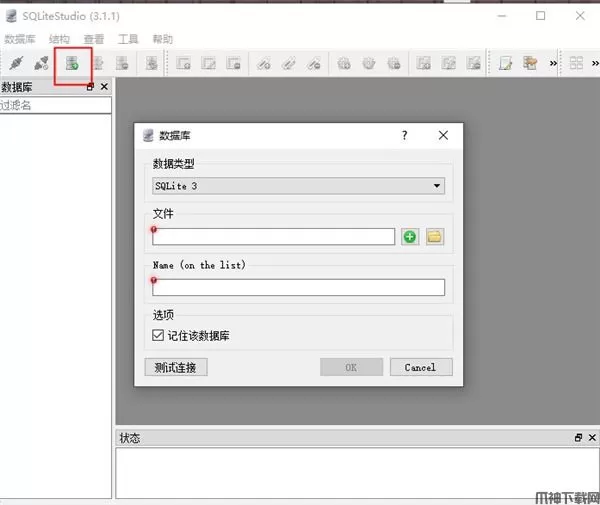Viewport: 600px width, 505px height.
Task: Click the Edit table toolbar icon
Action: [209, 63]
